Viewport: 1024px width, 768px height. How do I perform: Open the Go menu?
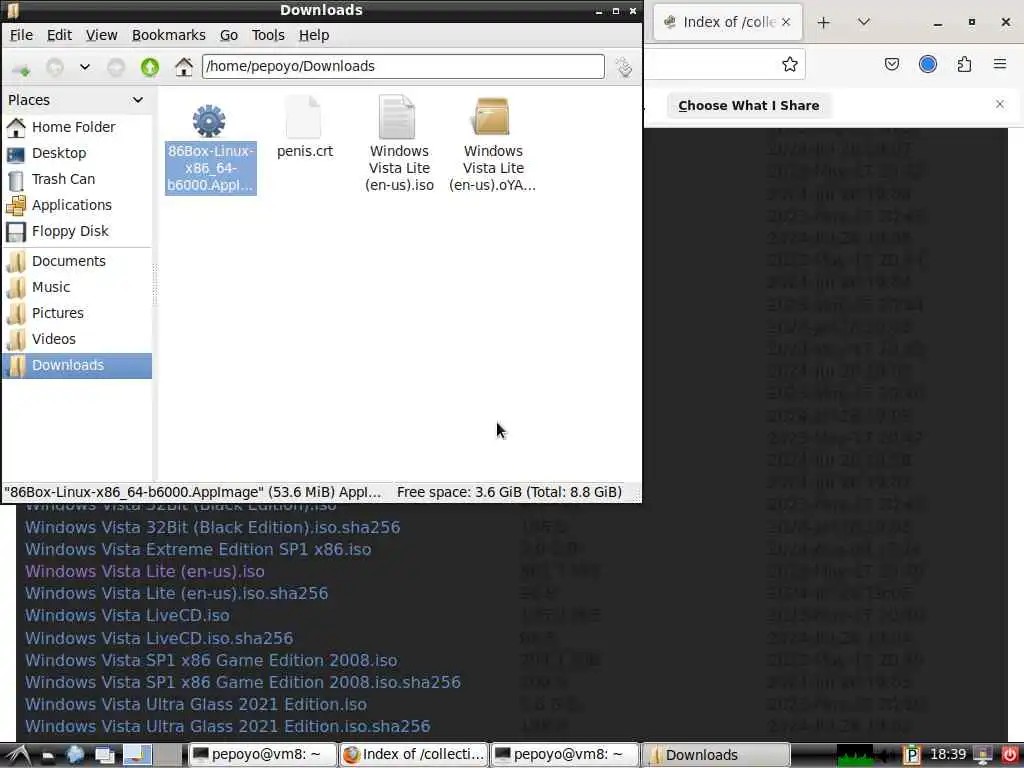click(229, 35)
